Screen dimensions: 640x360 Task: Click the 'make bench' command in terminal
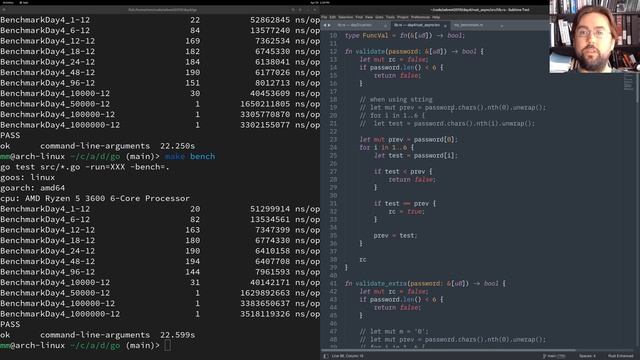[190, 157]
